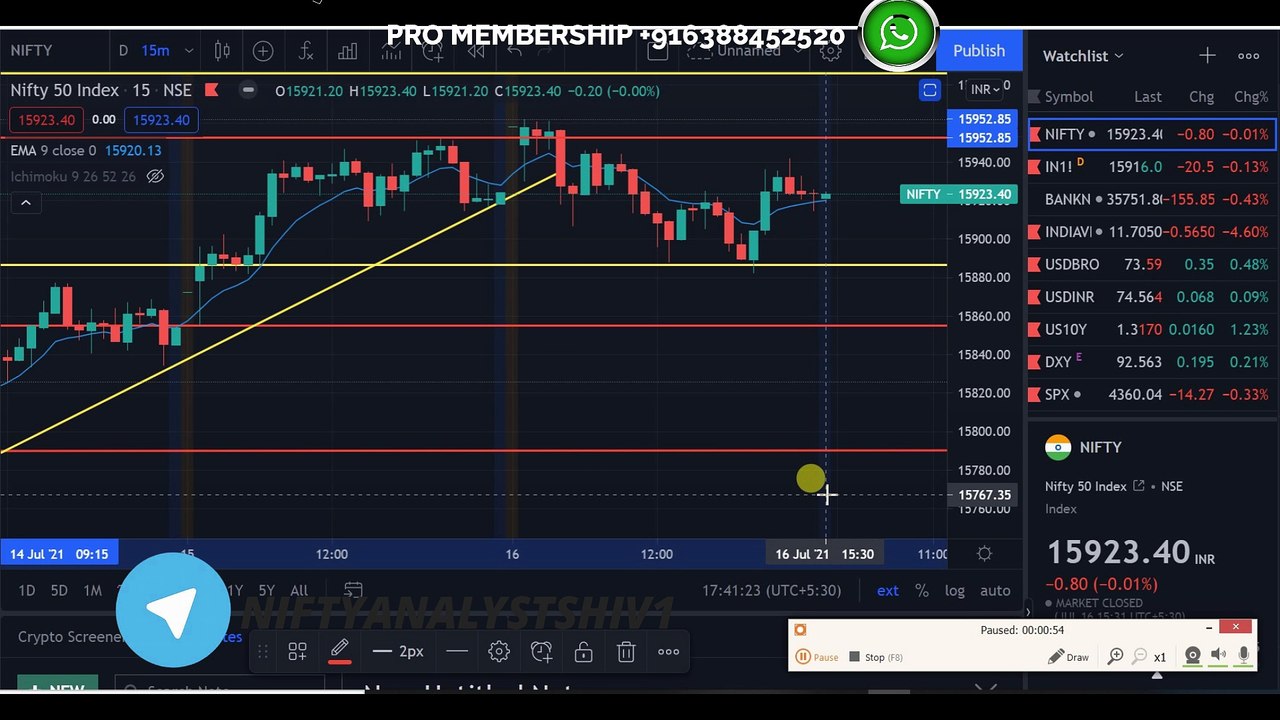The image size is (1280, 720).
Task: Select SPX row in watchlist
Action: (1152, 394)
